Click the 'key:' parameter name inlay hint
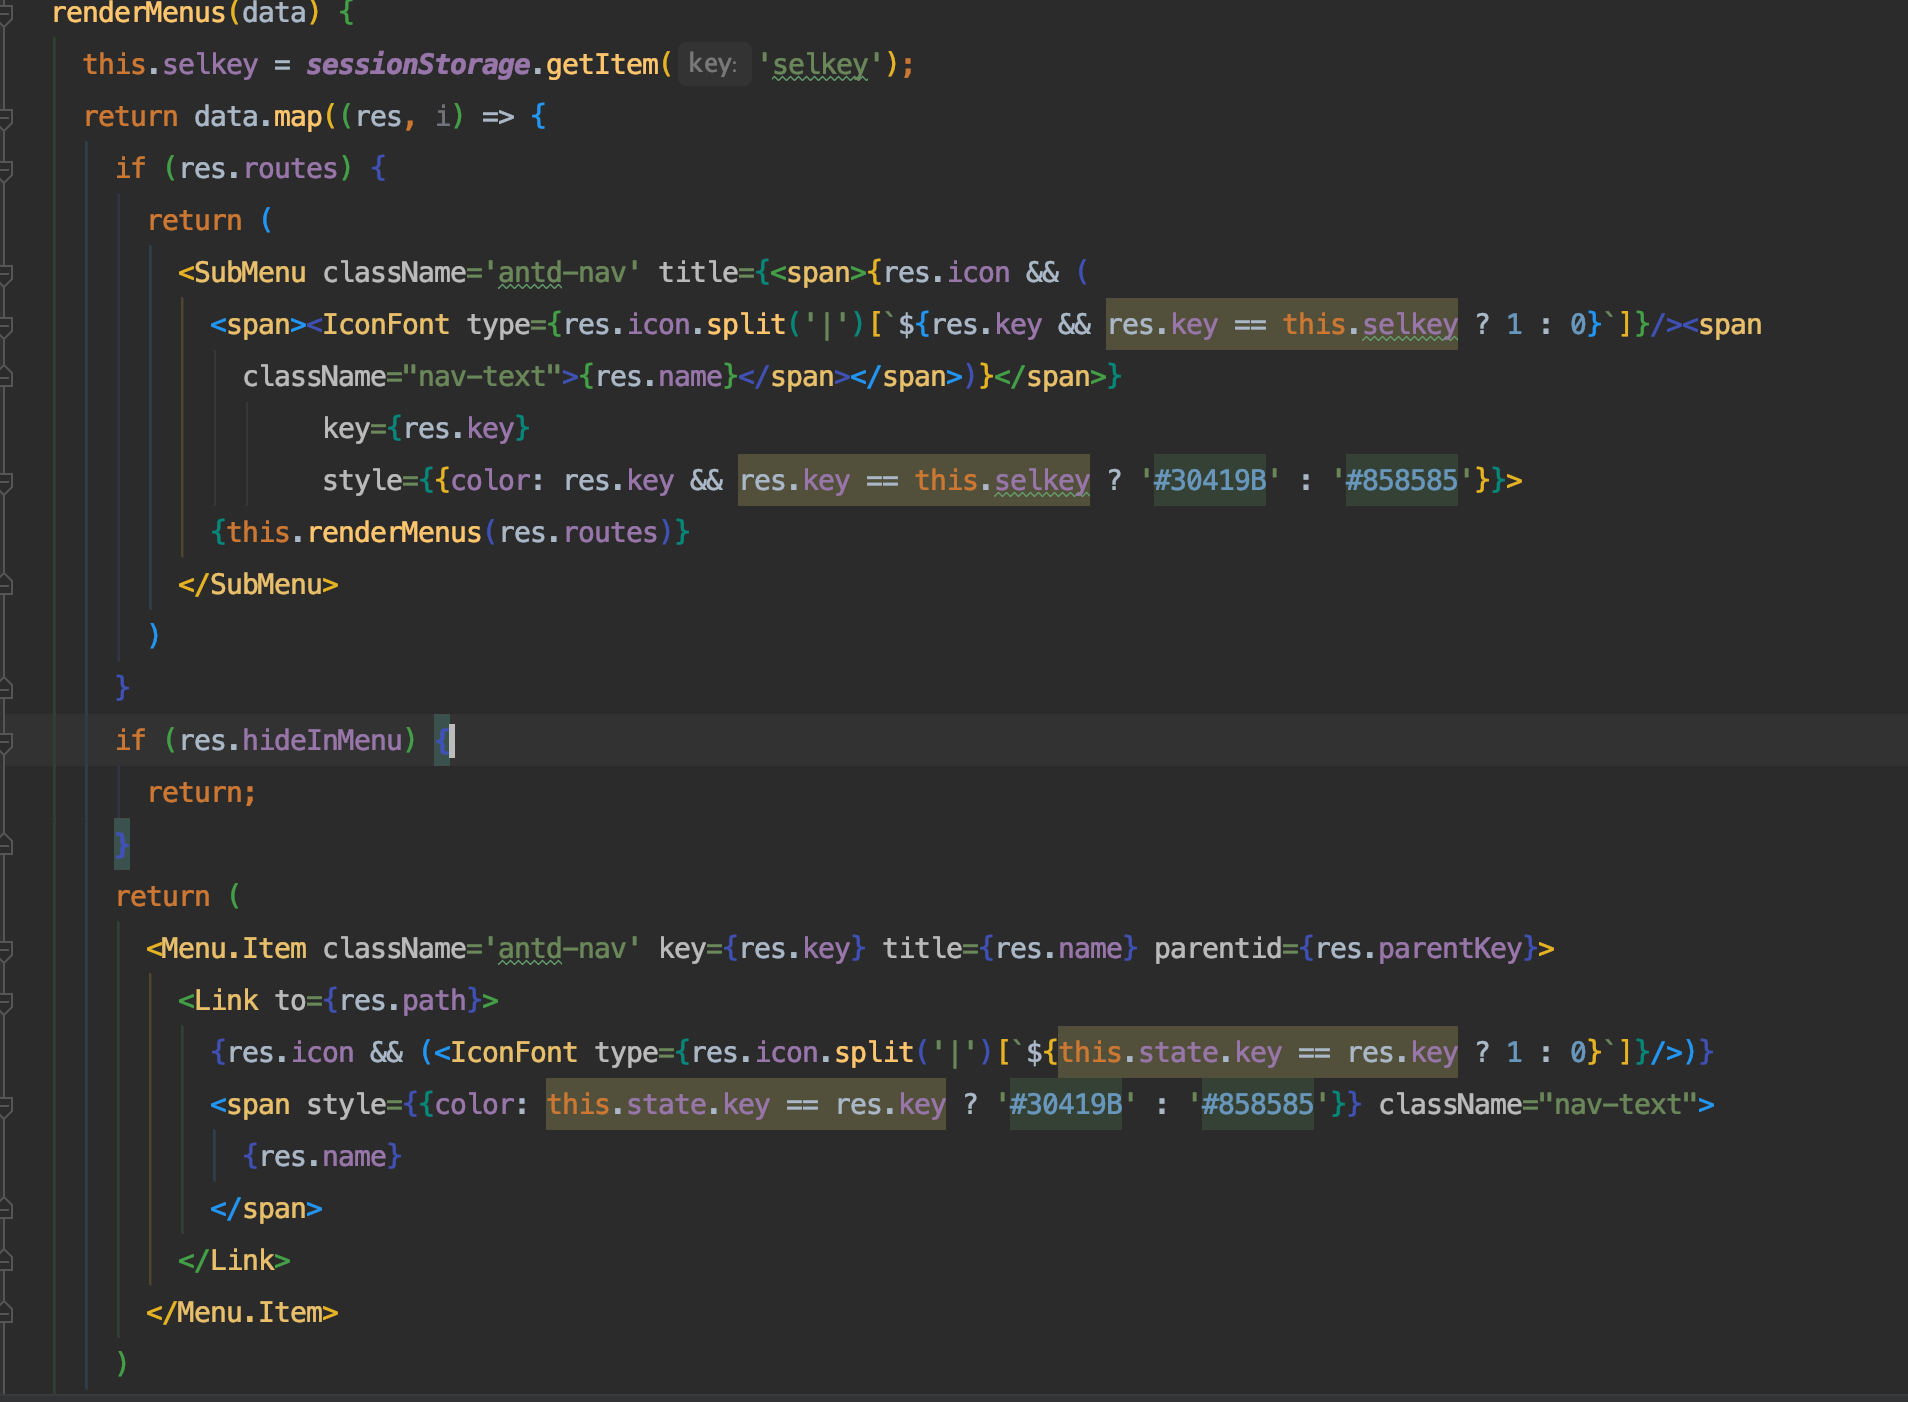Screen dimensions: 1908x1402 (714, 64)
